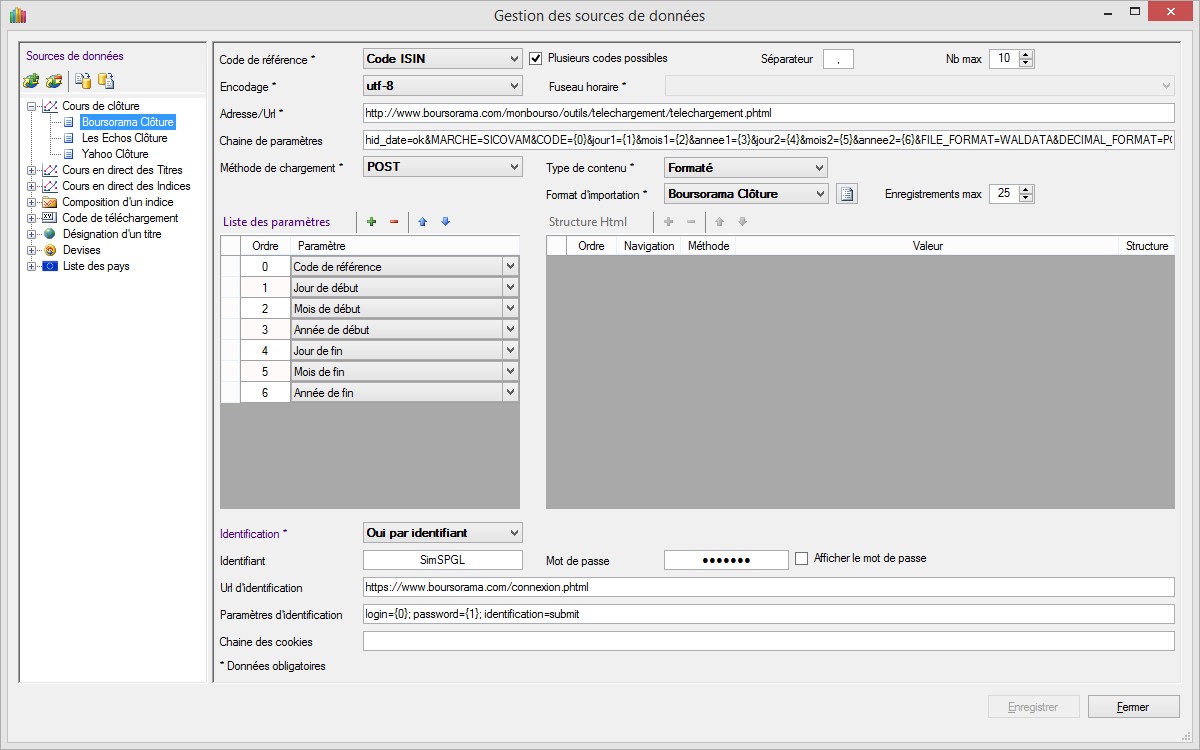The image size is (1200, 750).
Task: Click the add data source icon
Action: 31,81
